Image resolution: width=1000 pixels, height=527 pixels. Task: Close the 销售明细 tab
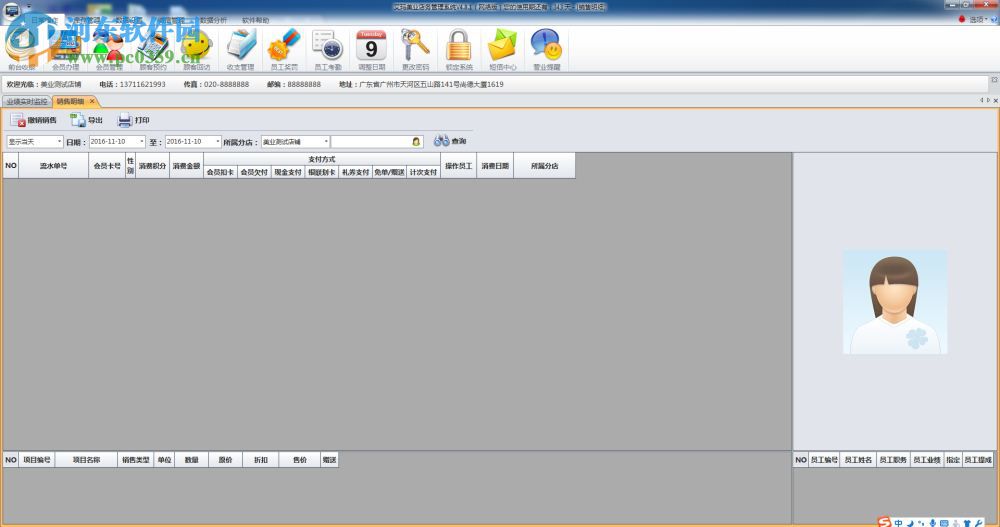(x=92, y=101)
